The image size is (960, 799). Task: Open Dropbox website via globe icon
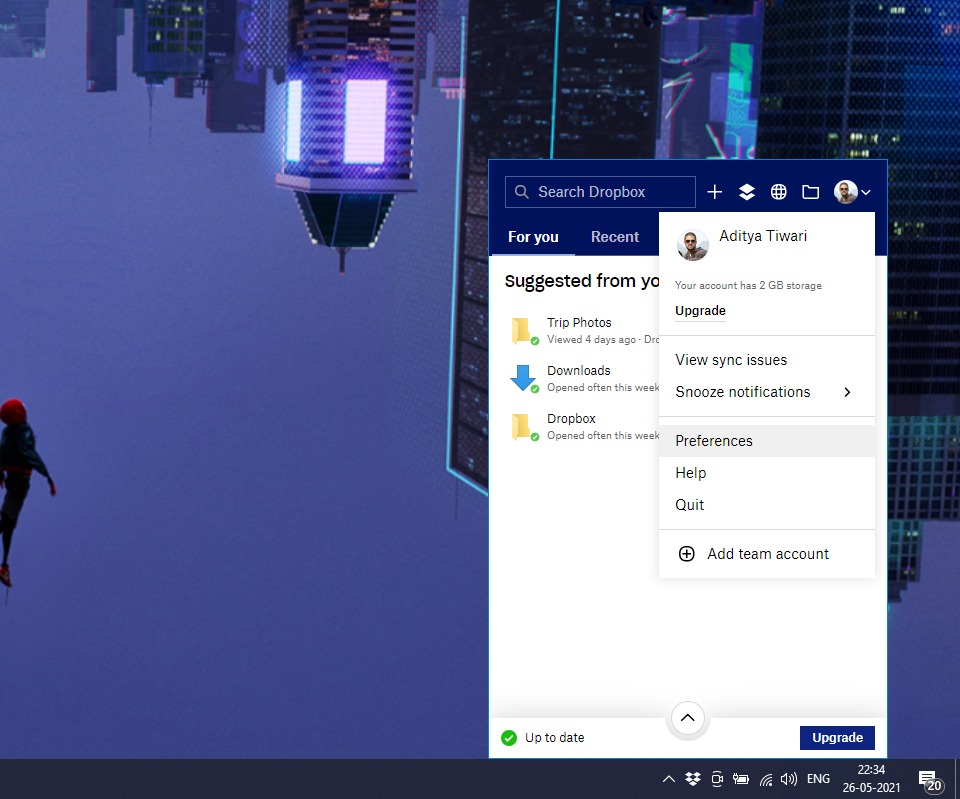778,192
